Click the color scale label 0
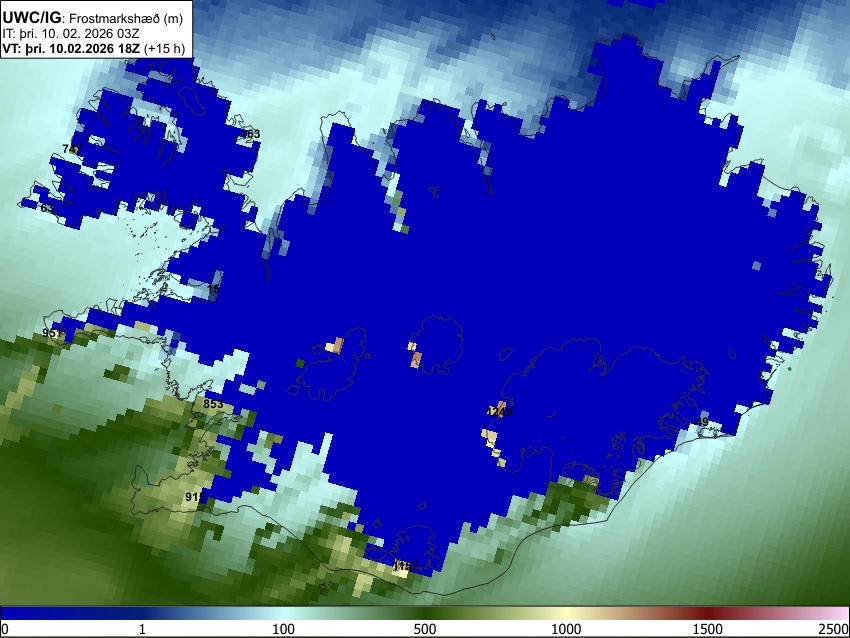The image size is (850, 638). (x=5, y=629)
